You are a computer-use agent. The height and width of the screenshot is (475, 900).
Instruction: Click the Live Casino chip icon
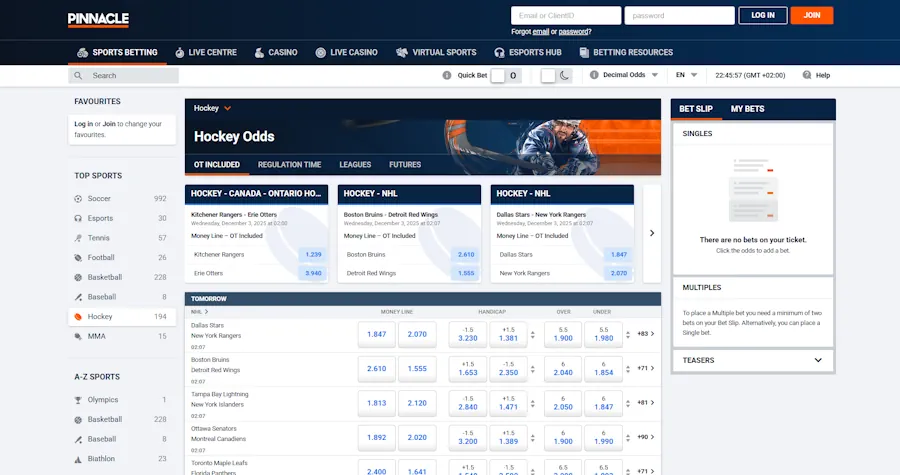320,53
